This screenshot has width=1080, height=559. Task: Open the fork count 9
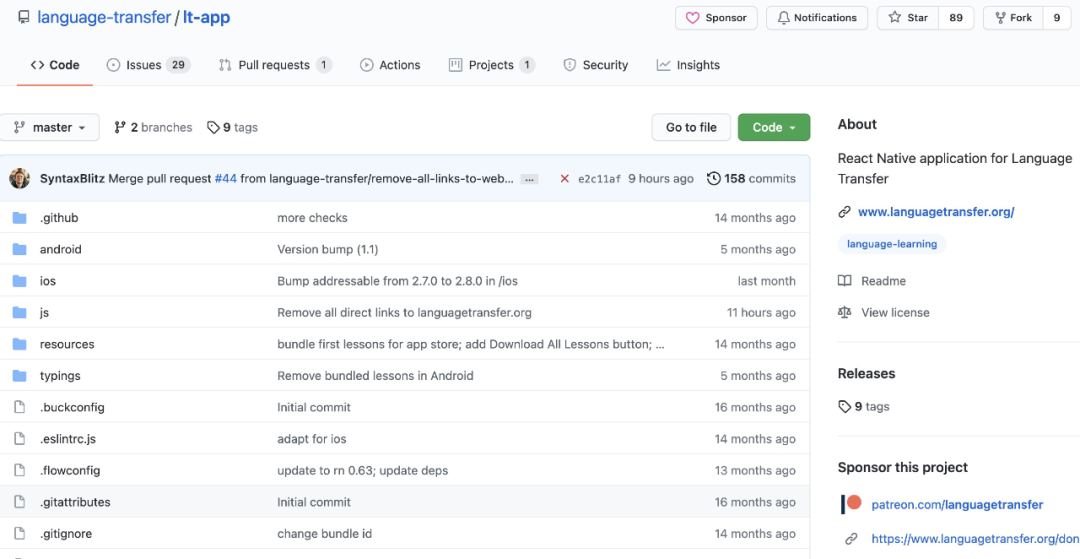click(x=1057, y=18)
